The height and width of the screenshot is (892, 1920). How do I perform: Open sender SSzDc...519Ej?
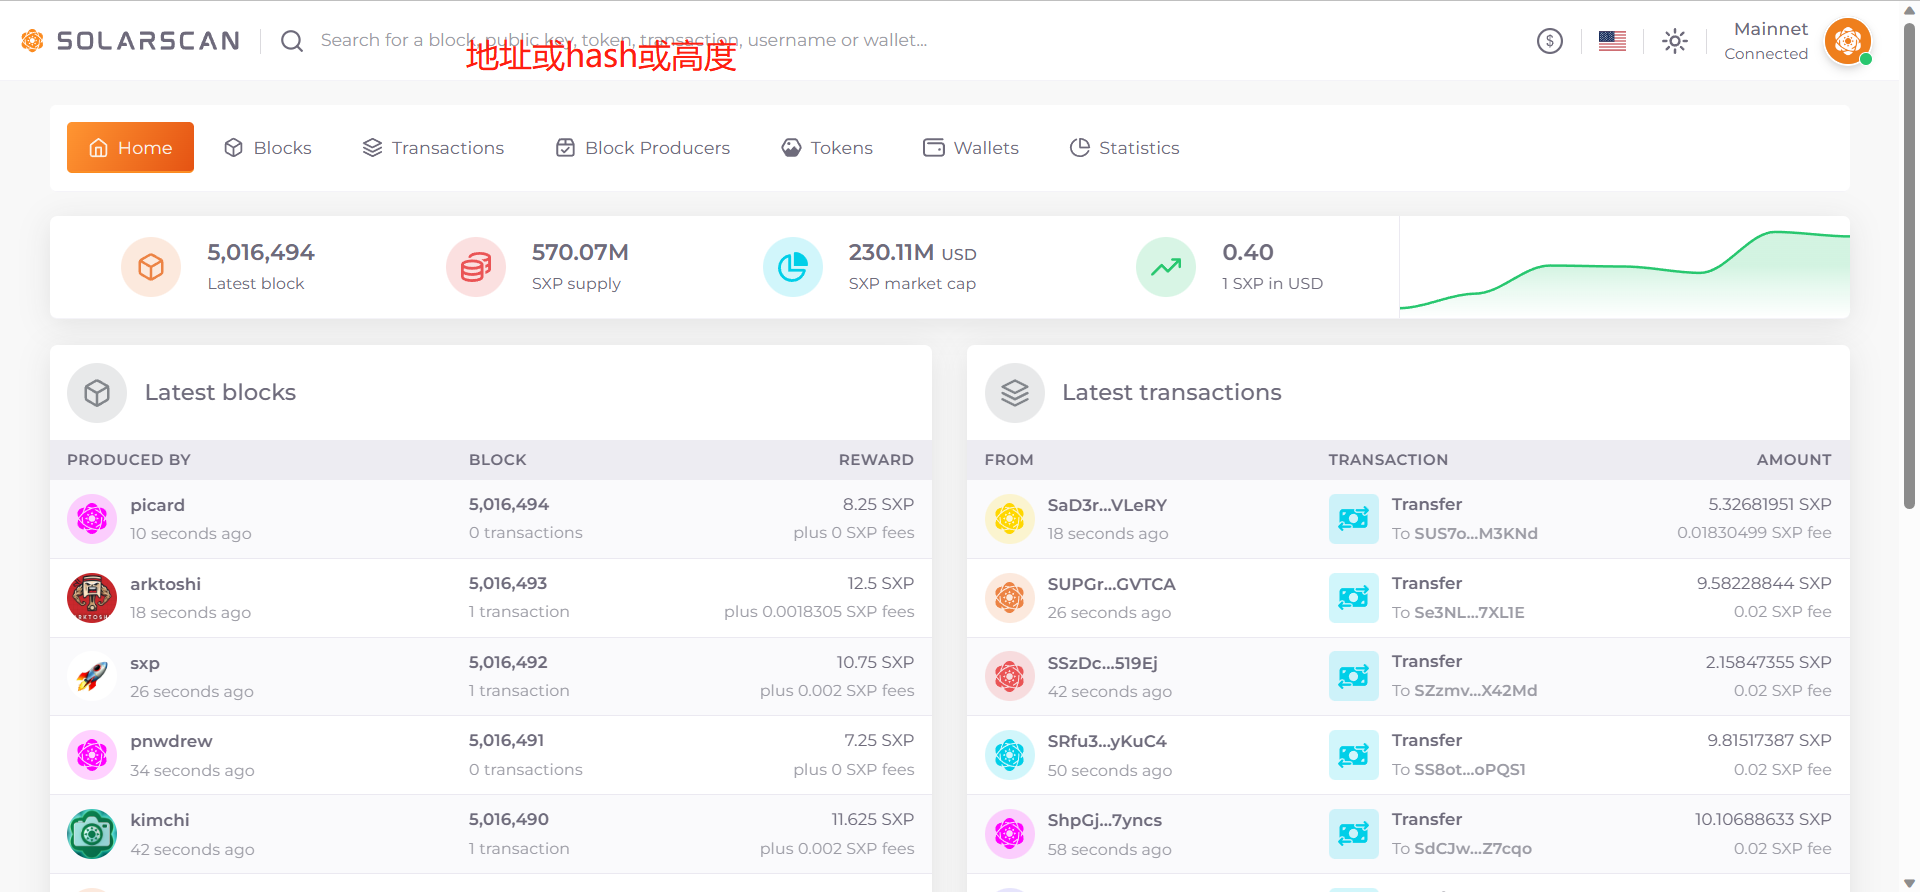(x=1103, y=663)
